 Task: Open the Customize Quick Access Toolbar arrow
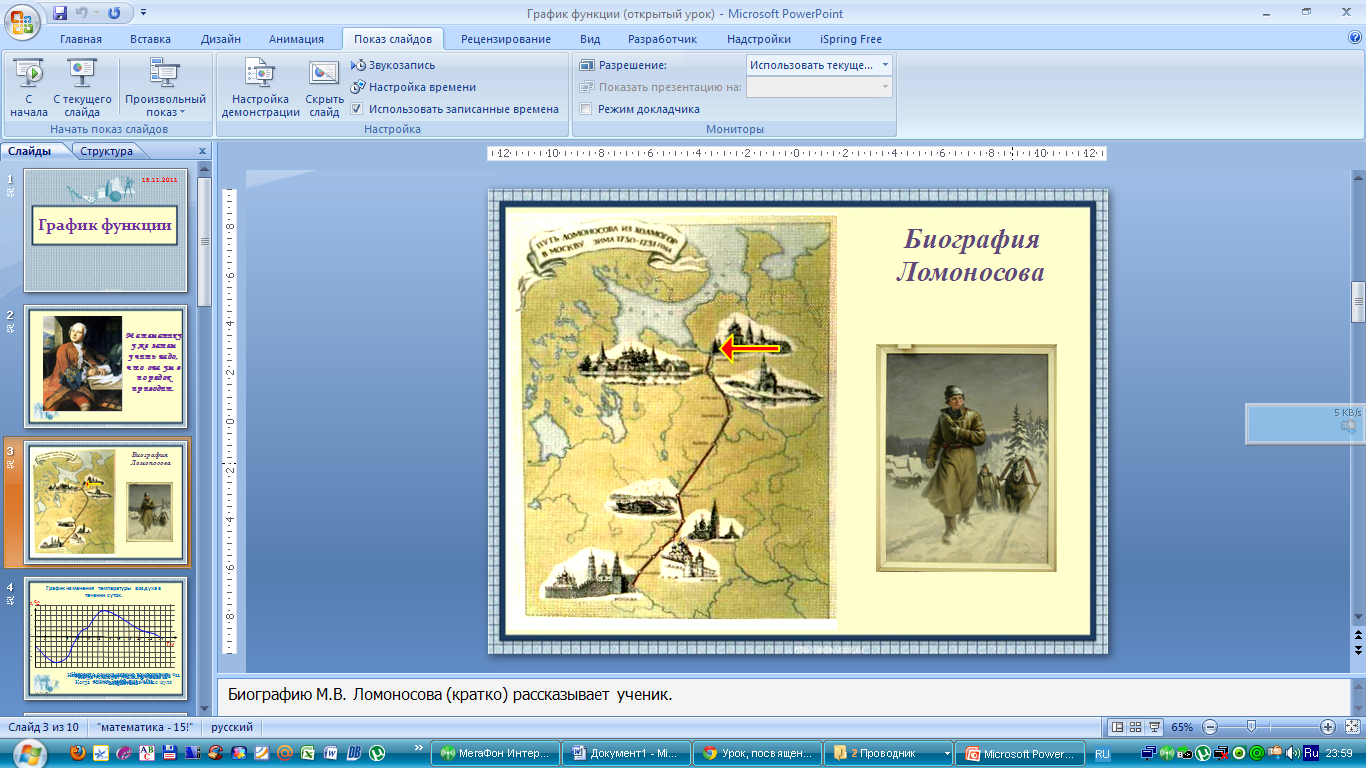coord(143,14)
